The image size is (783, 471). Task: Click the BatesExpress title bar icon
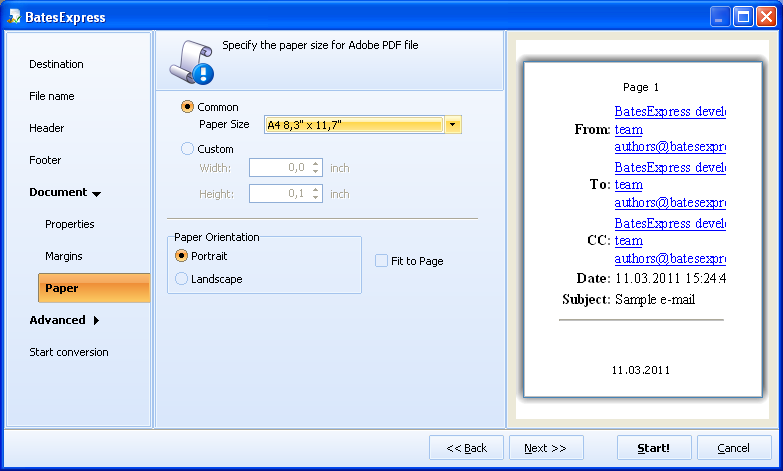point(14,16)
